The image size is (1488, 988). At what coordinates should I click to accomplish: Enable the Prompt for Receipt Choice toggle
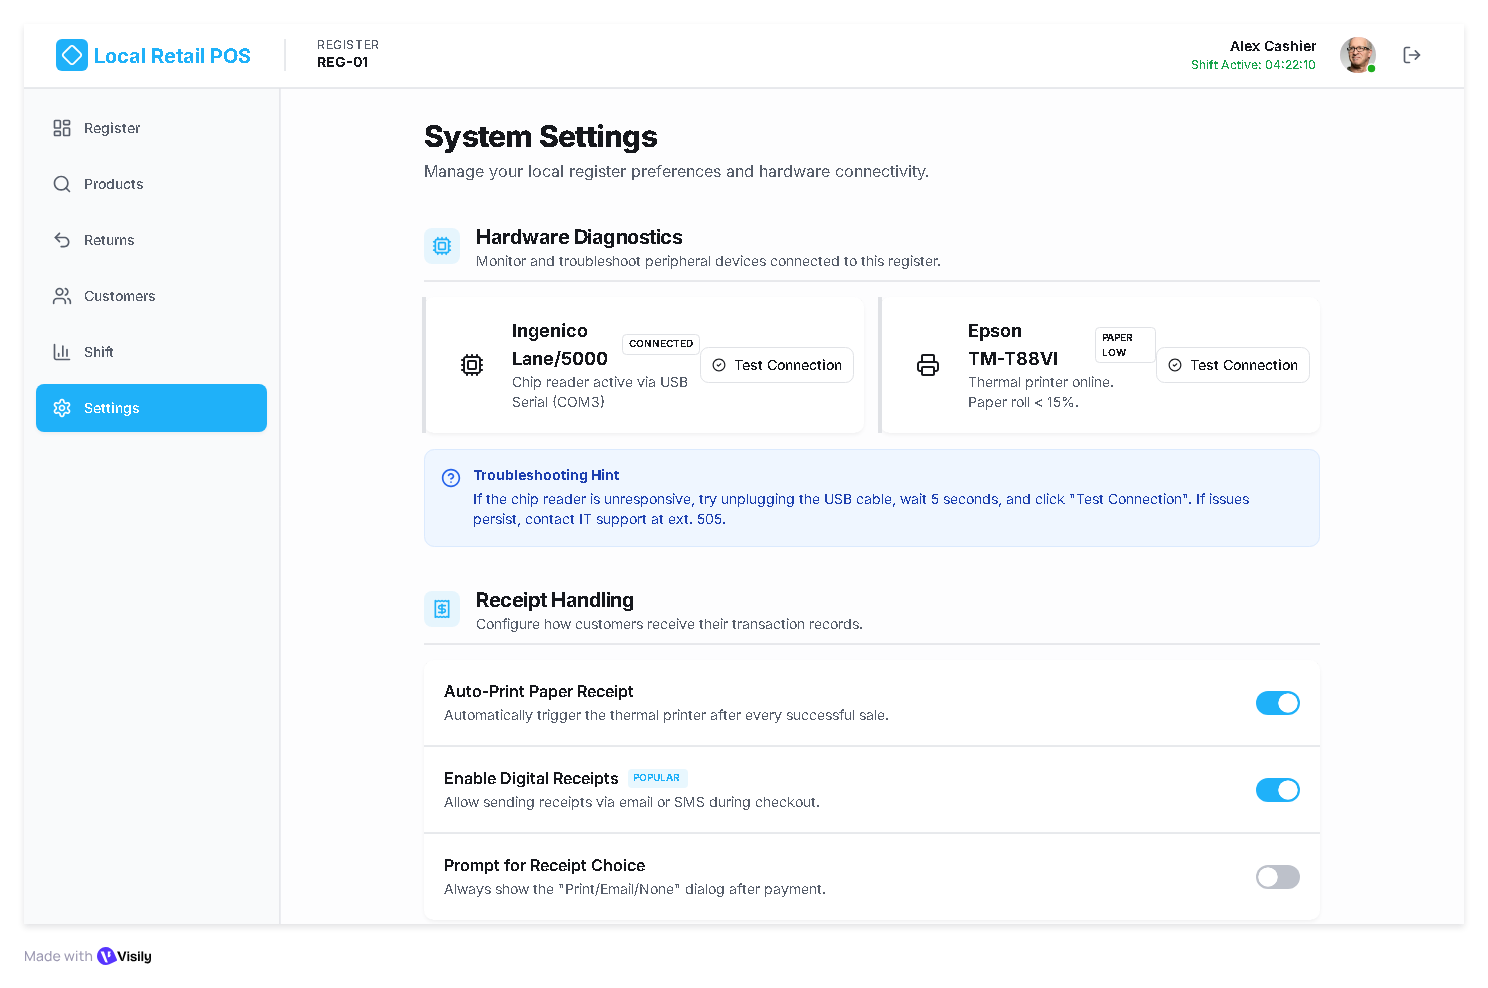(x=1277, y=877)
